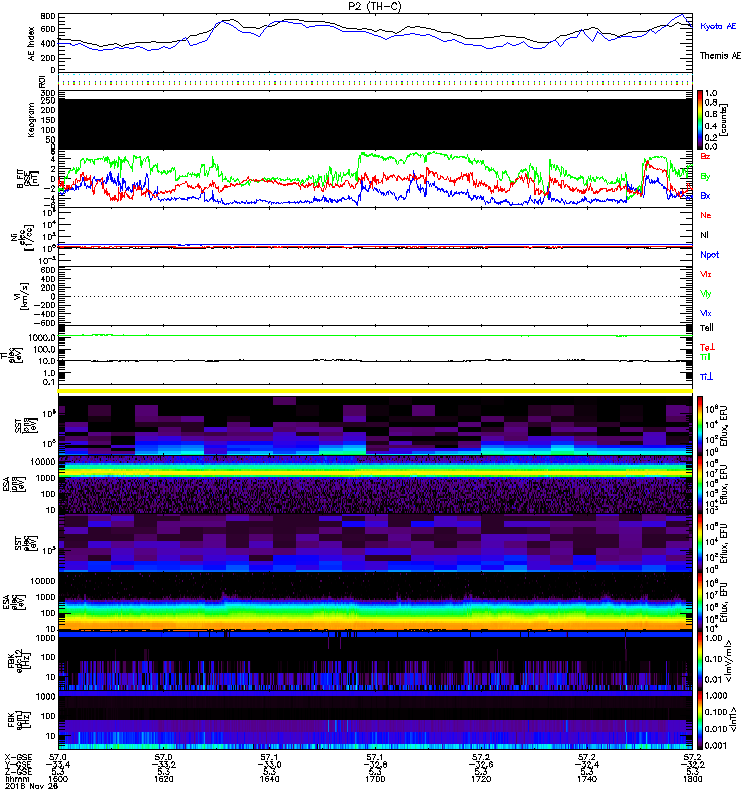Click the red Bz legend label
The width and height of the screenshot is (750, 800).
705,157
